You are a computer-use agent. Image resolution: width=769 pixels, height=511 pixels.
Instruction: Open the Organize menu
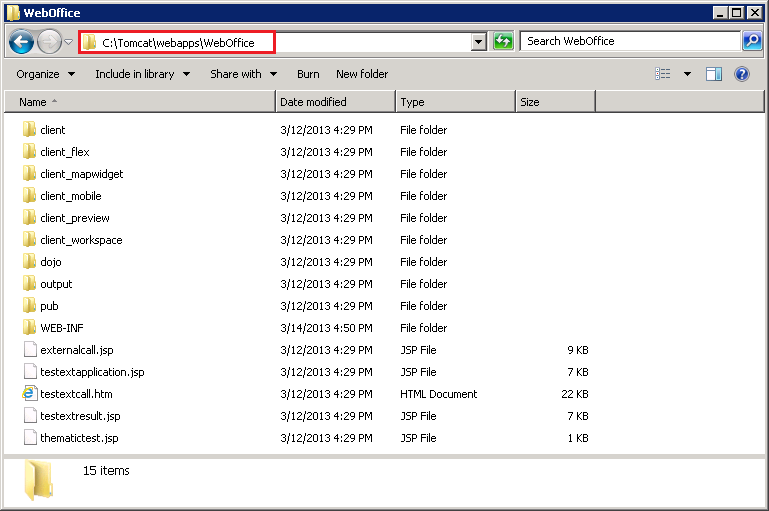[x=45, y=74]
